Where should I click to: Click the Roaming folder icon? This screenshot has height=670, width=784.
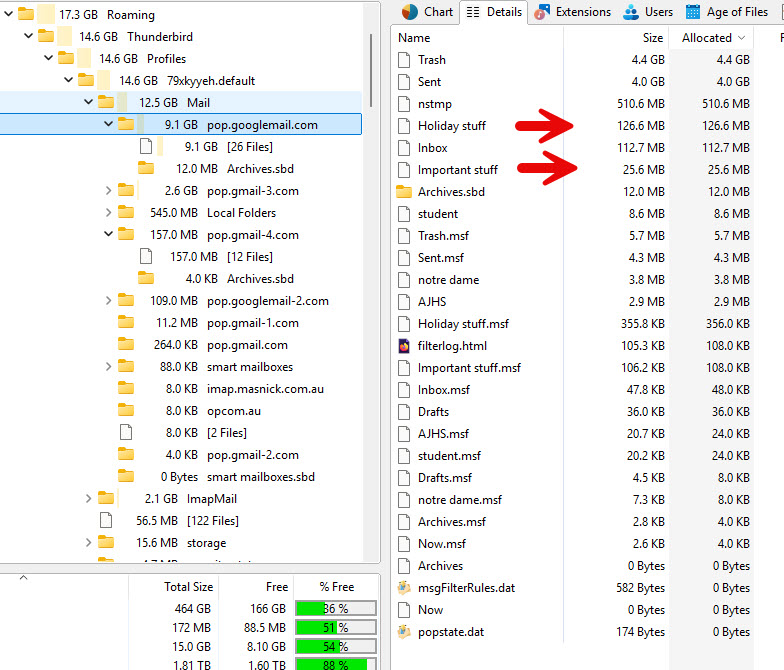(x=26, y=14)
